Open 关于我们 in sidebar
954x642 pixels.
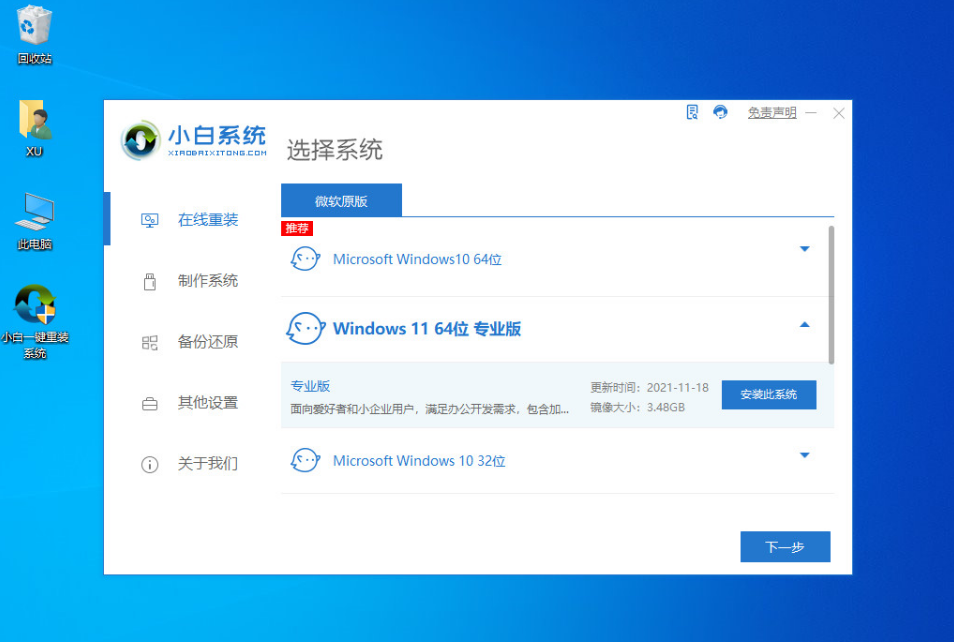(x=207, y=464)
